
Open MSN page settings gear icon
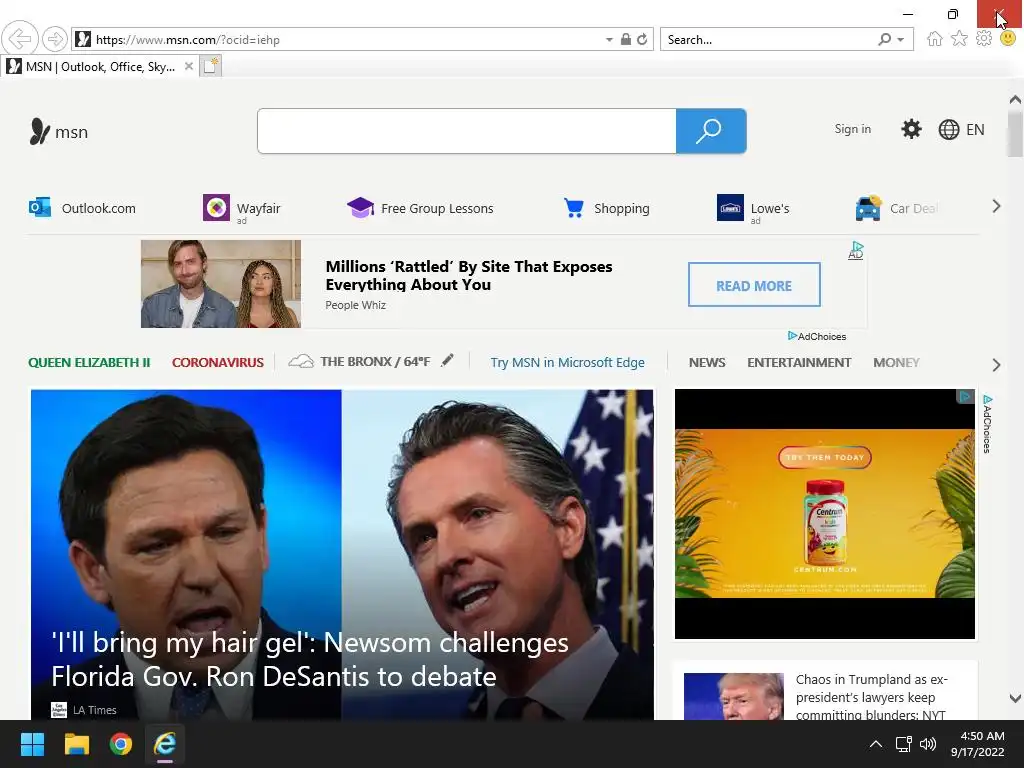tap(911, 129)
